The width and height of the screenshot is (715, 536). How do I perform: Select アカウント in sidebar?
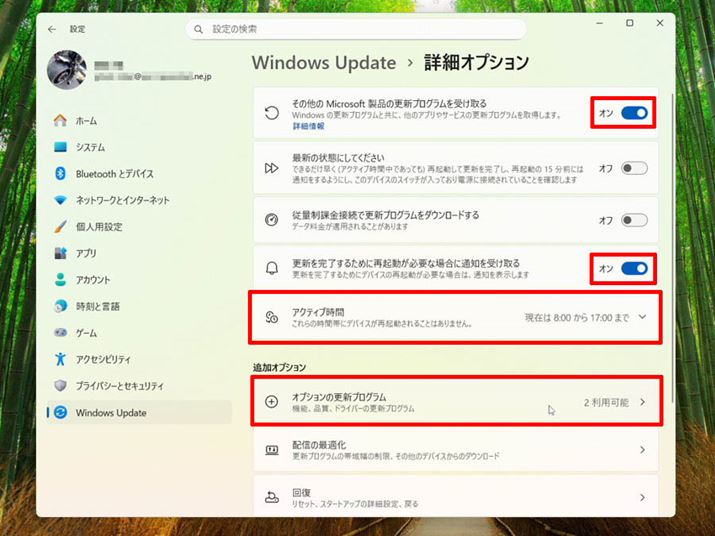coord(139,280)
